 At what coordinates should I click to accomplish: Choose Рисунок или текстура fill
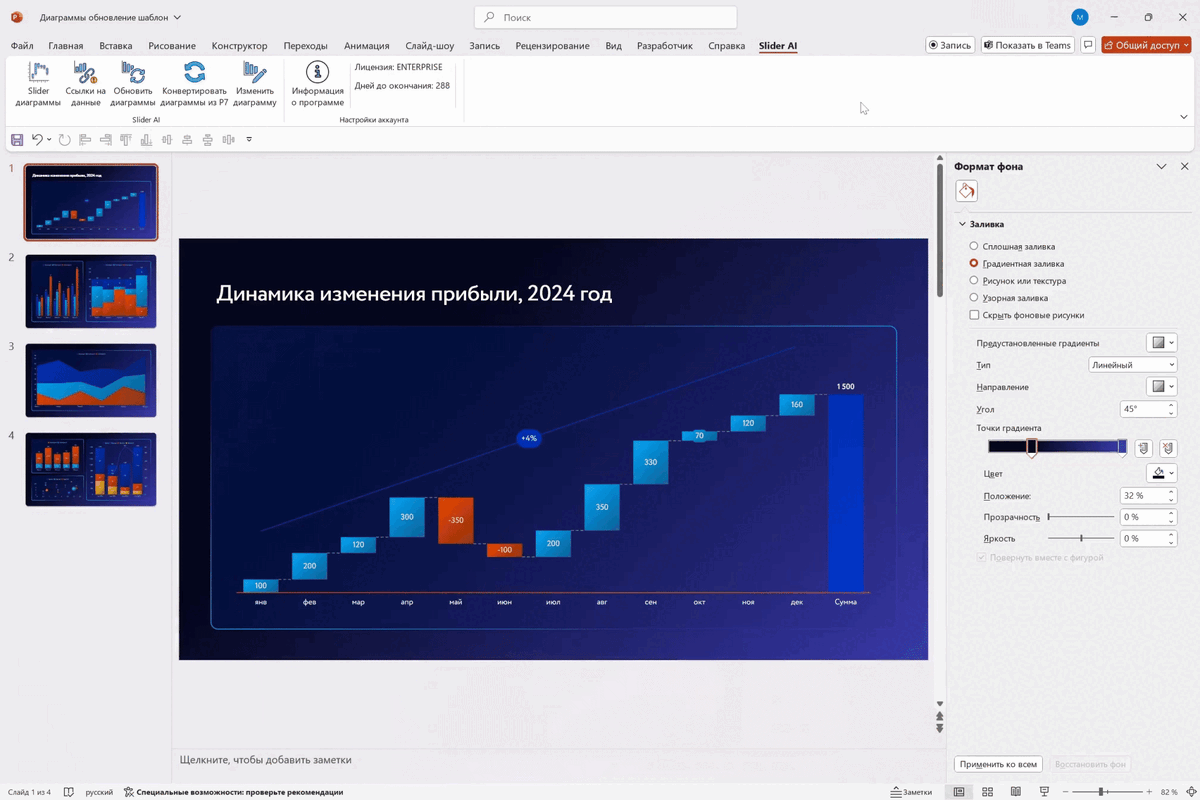[1017, 281]
